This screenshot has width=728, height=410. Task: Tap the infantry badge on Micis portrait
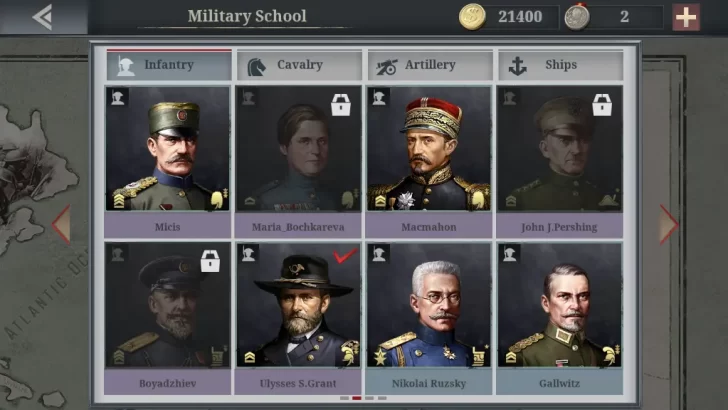(117, 98)
